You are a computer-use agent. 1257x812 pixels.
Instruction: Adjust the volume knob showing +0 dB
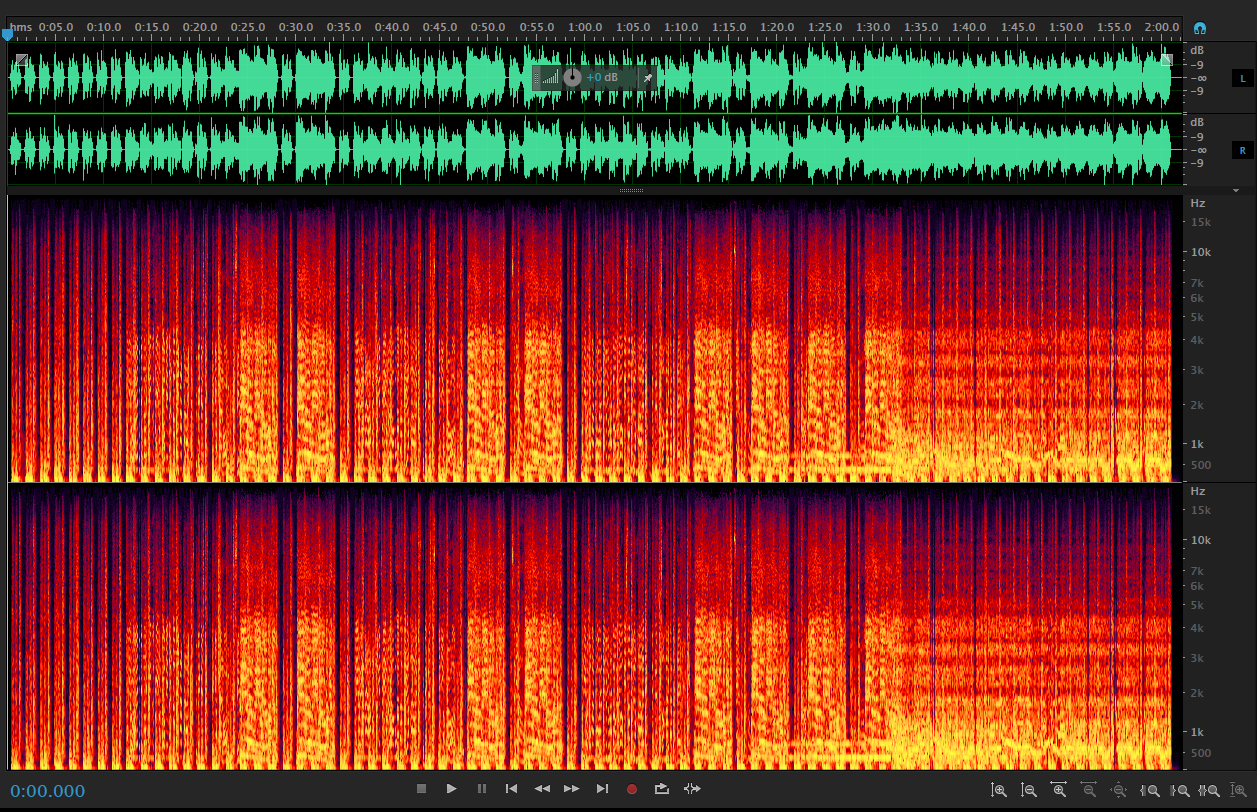pos(570,77)
